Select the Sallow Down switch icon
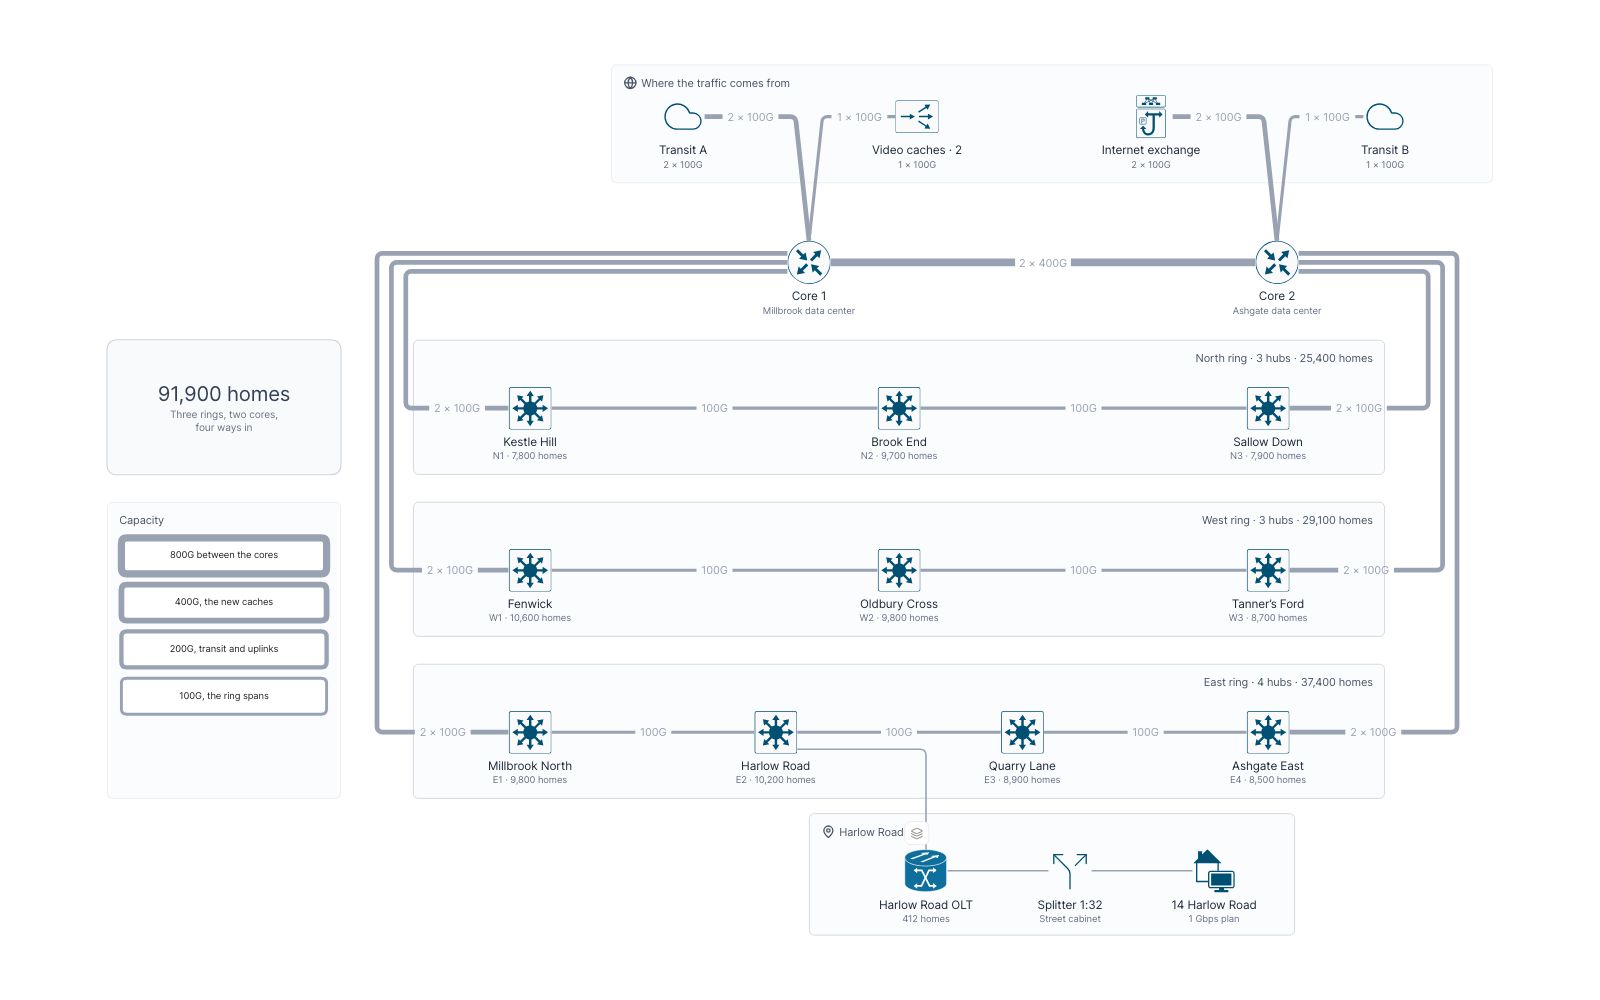This screenshot has height=1000, width=1600. pyautogui.click(x=1268, y=408)
